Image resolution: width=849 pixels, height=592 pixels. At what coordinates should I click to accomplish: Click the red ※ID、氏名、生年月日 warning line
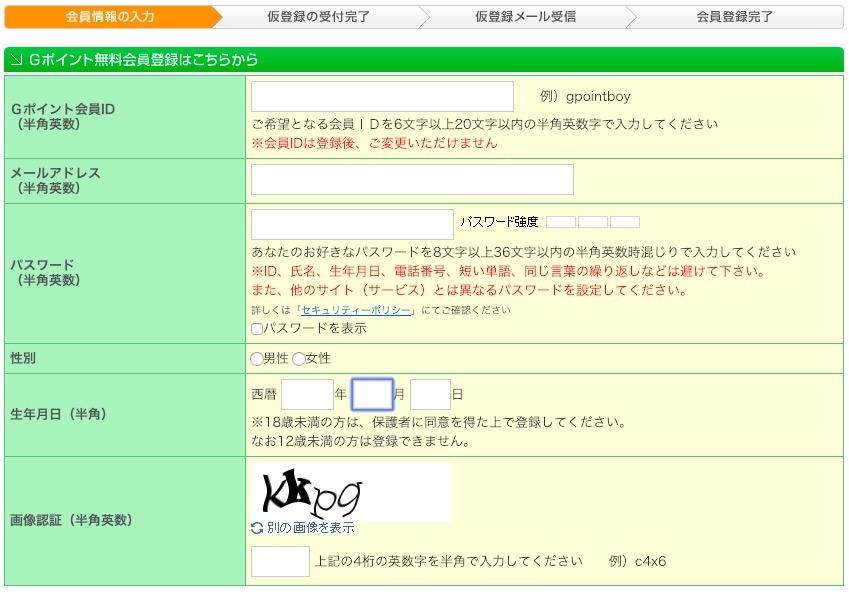508,271
